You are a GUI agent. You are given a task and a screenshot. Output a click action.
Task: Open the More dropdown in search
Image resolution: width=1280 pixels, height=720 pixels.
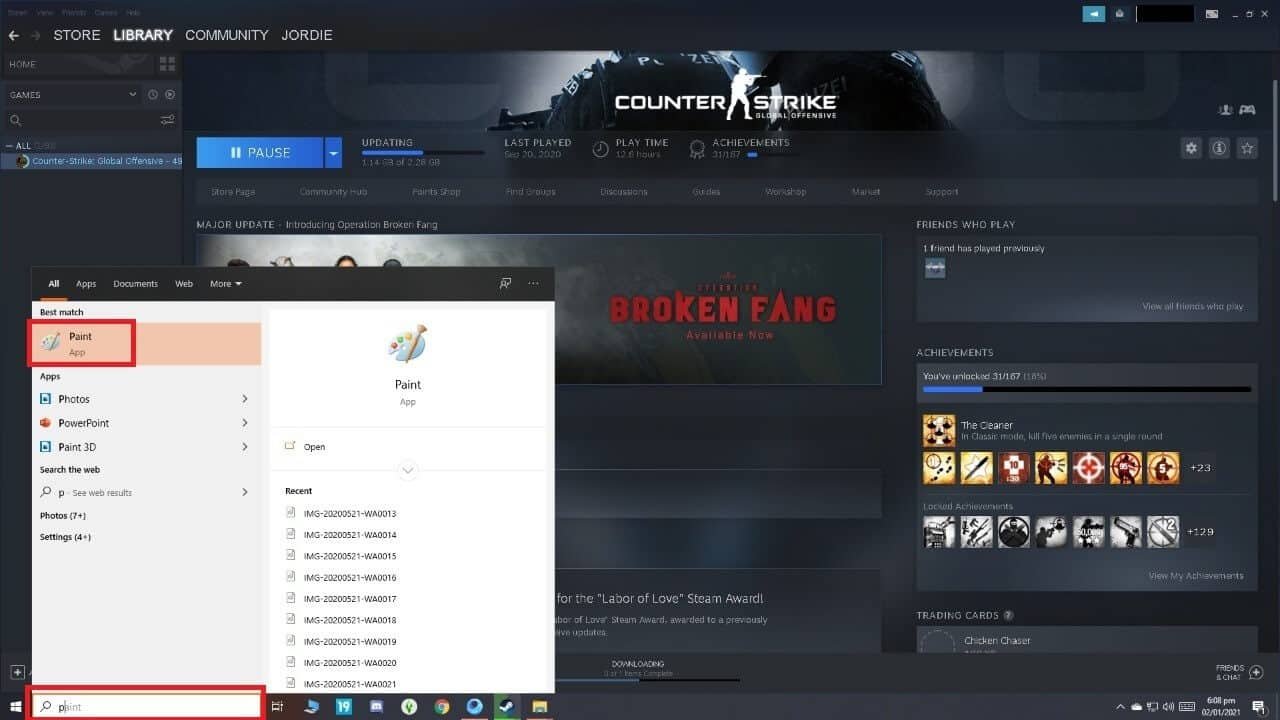(226, 284)
